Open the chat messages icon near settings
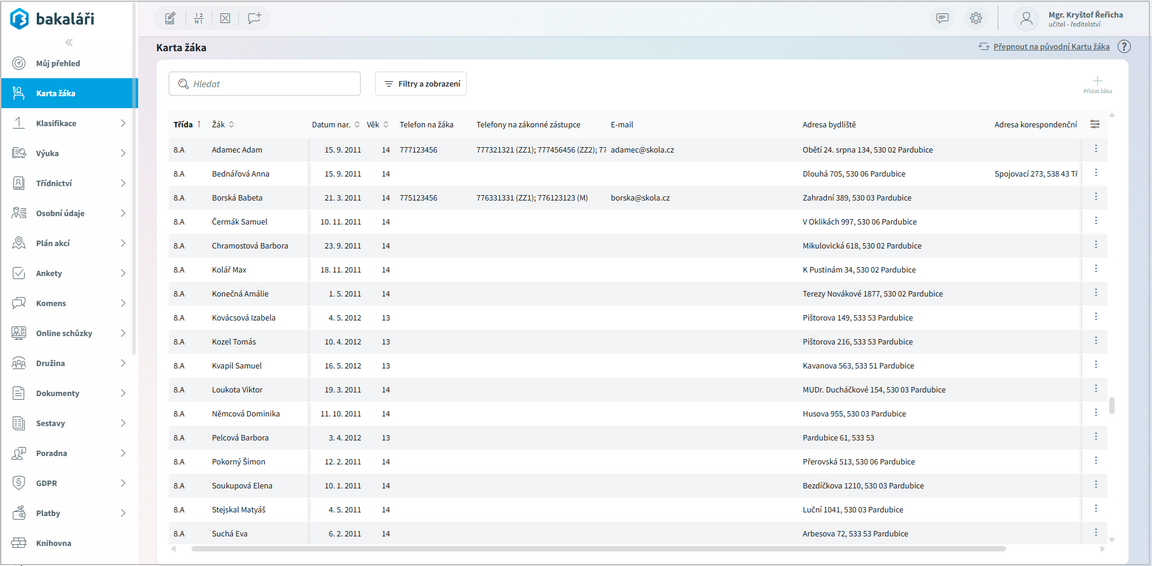This screenshot has height=566, width=1152. (x=942, y=18)
